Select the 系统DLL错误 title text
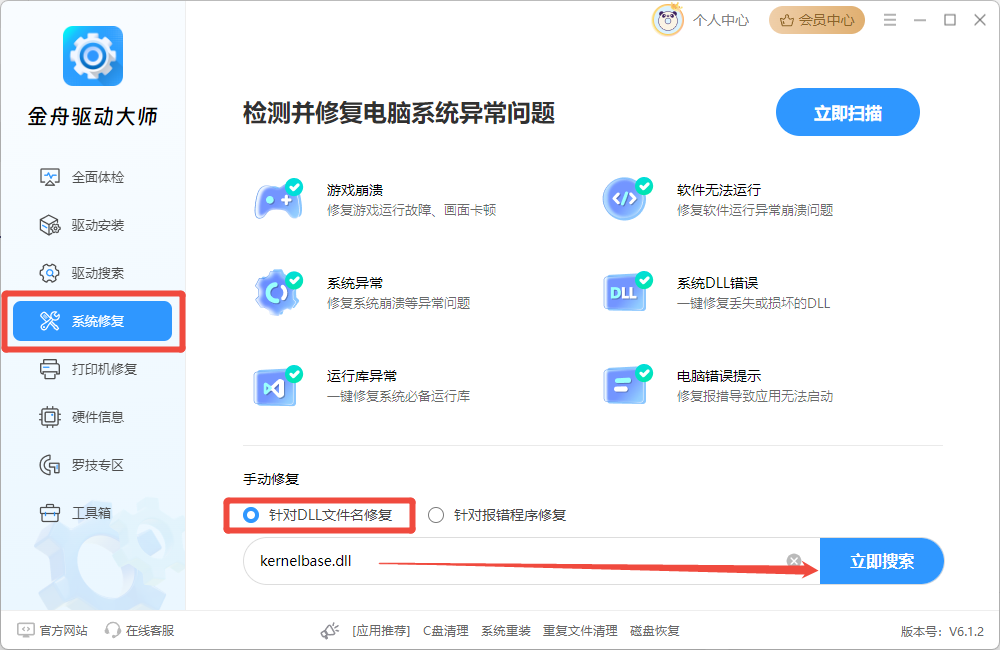This screenshot has height=650, width=1000. click(717, 283)
